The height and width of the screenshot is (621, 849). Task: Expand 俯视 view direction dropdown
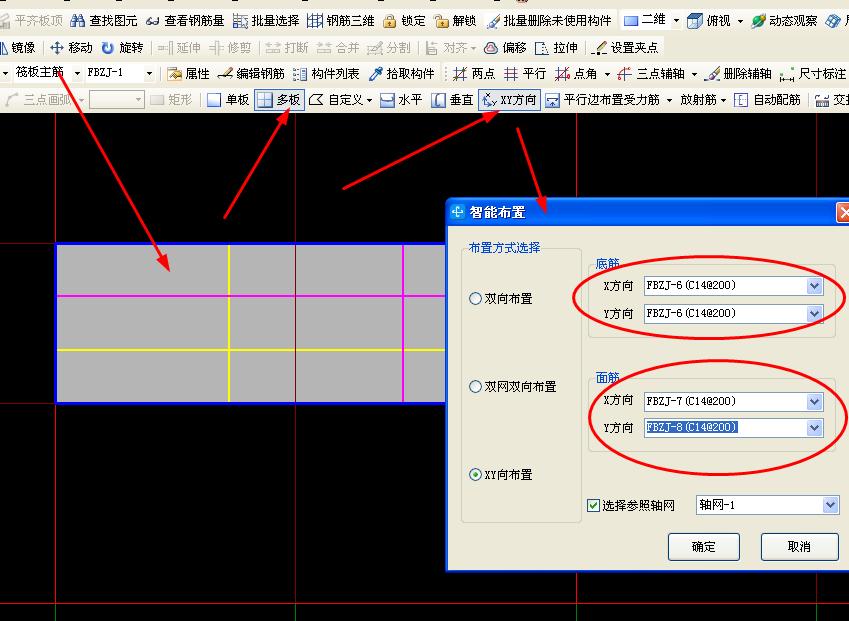point(741,21)
